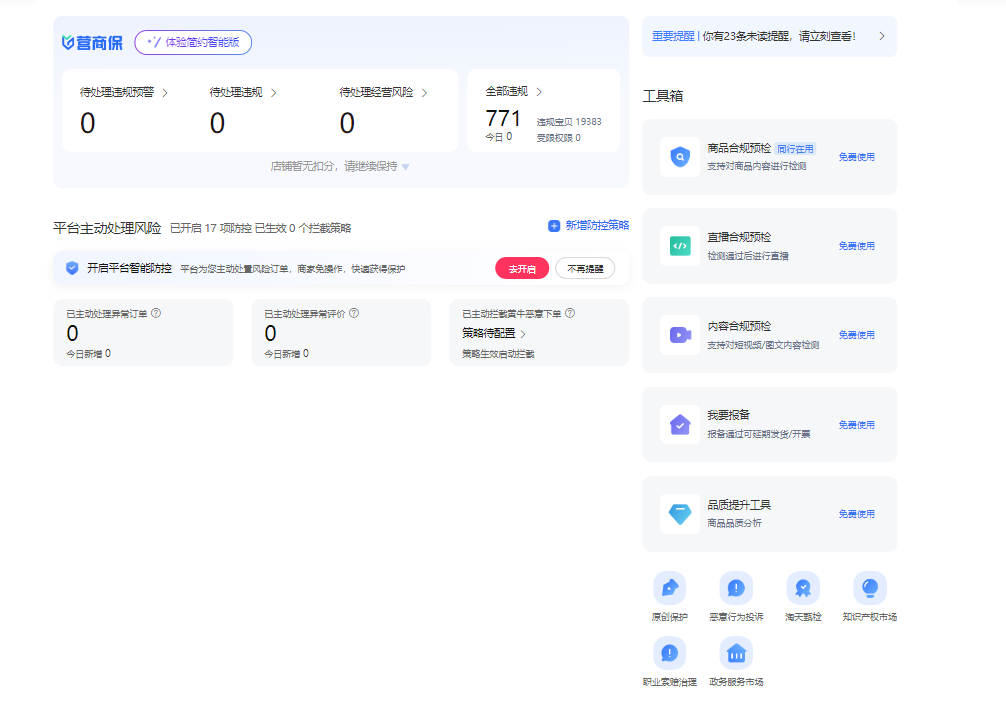The width and height of the screenshot is (1006, 711).
Task: Open the 重要提醒 unread notification banner
Action: pyautogui.click(x=768, y=36)
